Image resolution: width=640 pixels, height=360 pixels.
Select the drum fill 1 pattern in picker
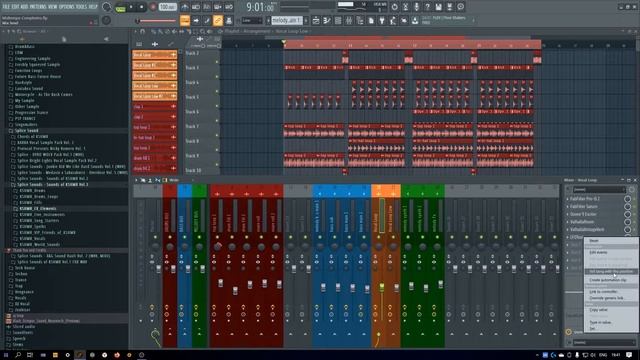(x=154, y=158)
